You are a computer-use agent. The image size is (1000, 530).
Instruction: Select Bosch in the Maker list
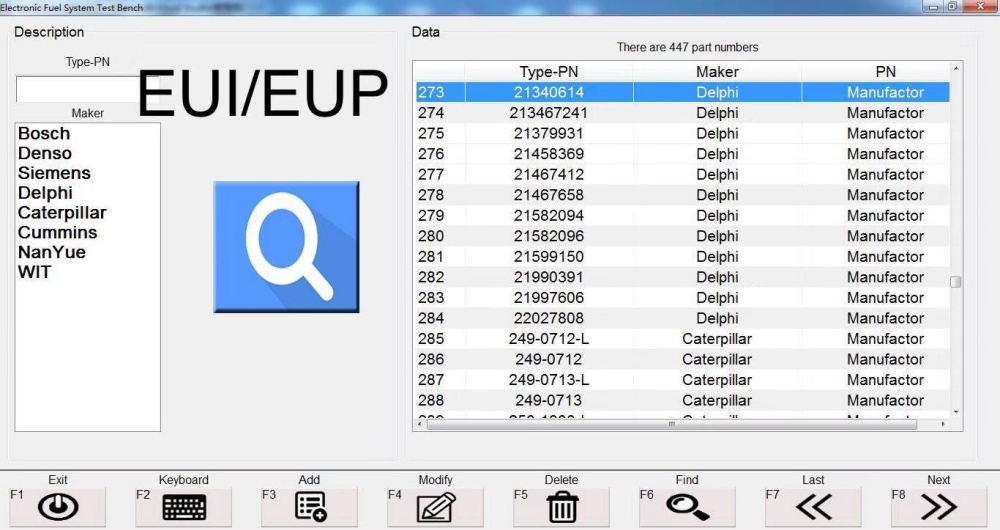44,134
